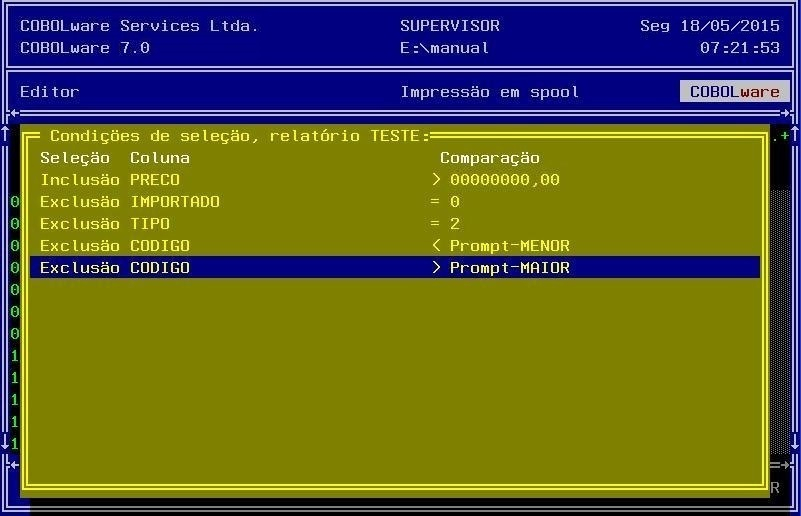Click the COBOLware logo button

tap(735, 91)
